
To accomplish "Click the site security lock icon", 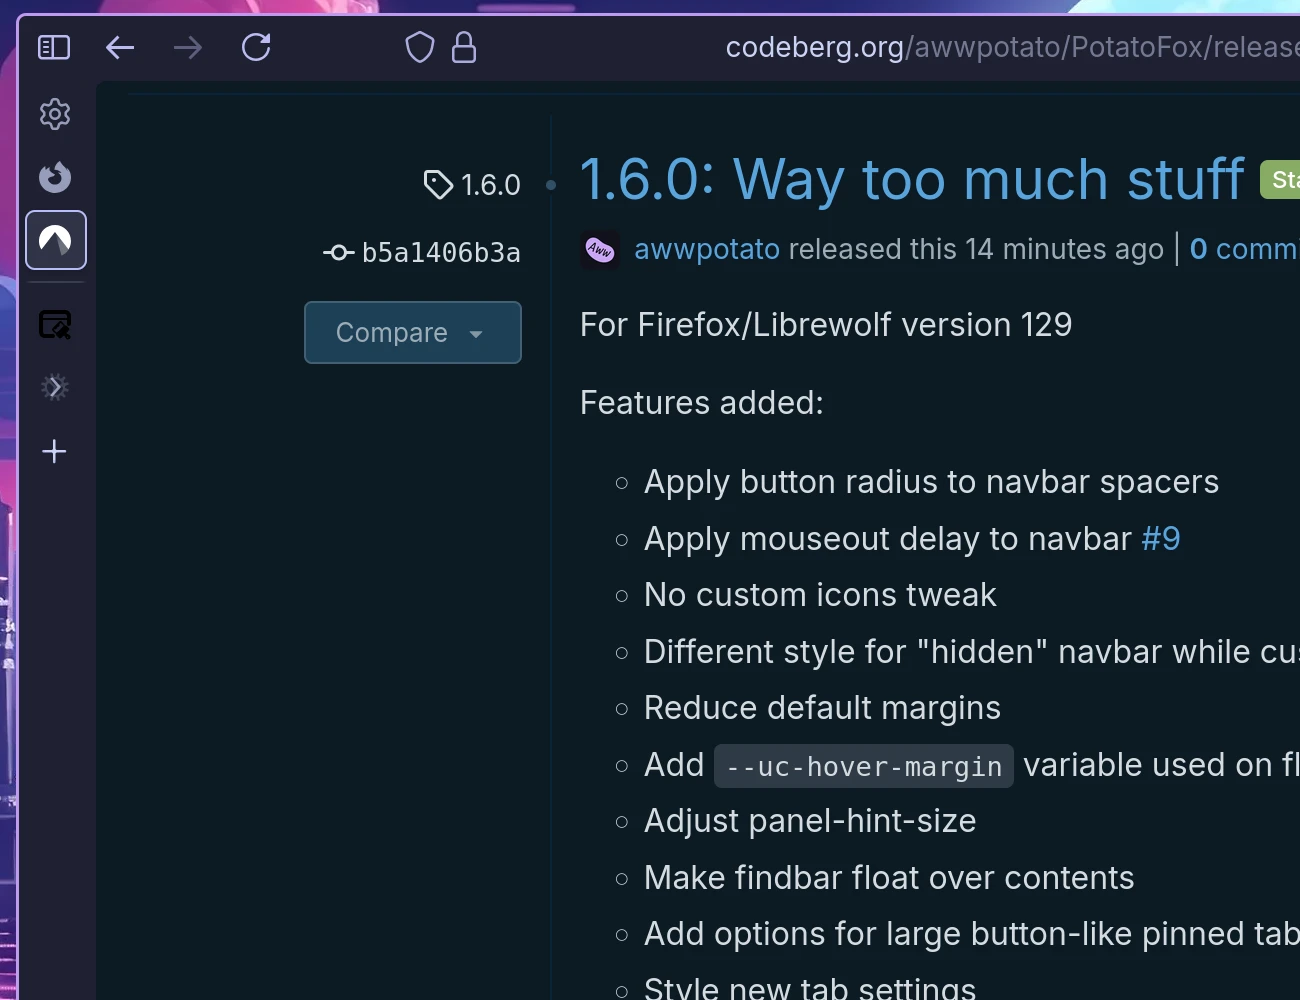I will [x=463, y=47].
